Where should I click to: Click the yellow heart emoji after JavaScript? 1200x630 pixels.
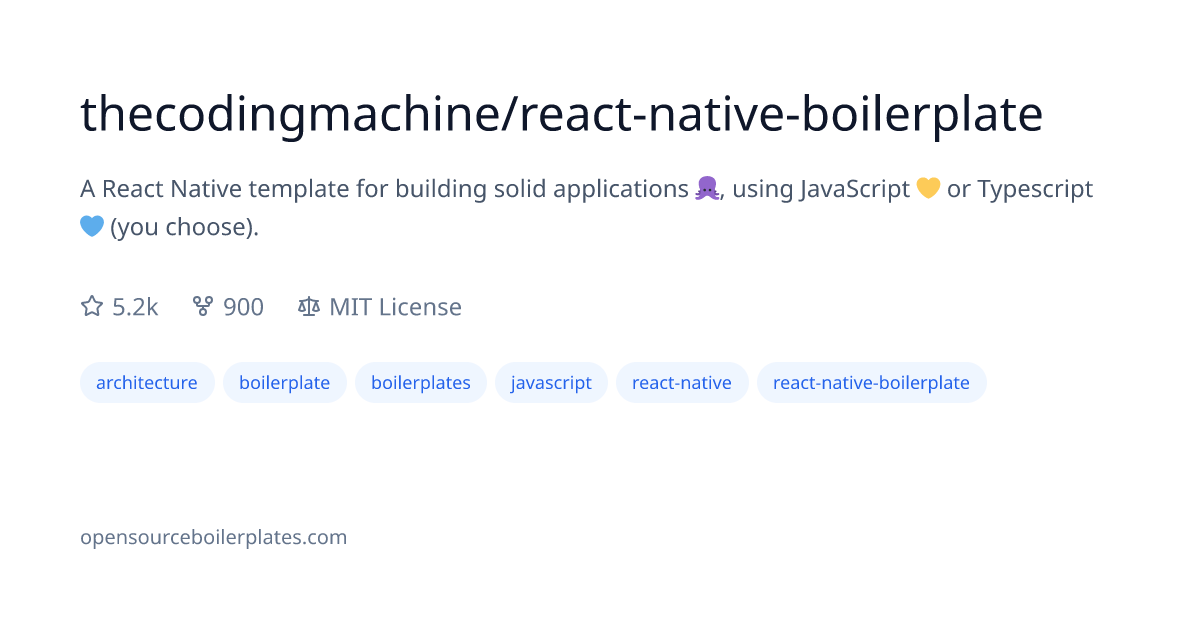point(928,187)
